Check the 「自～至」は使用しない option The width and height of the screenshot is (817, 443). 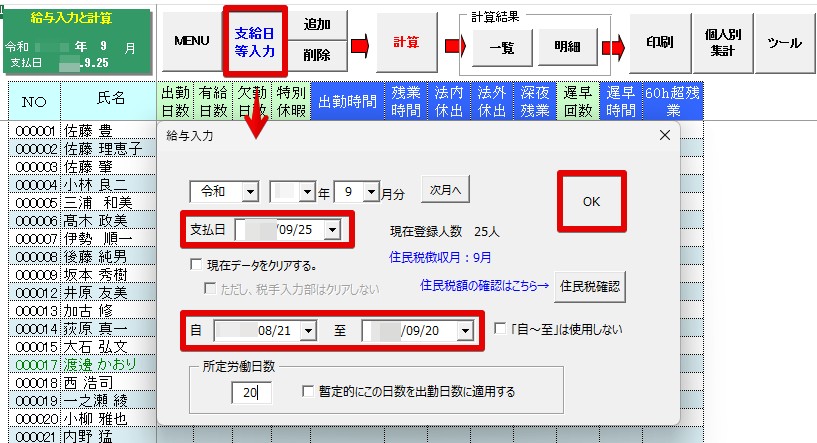503,328
